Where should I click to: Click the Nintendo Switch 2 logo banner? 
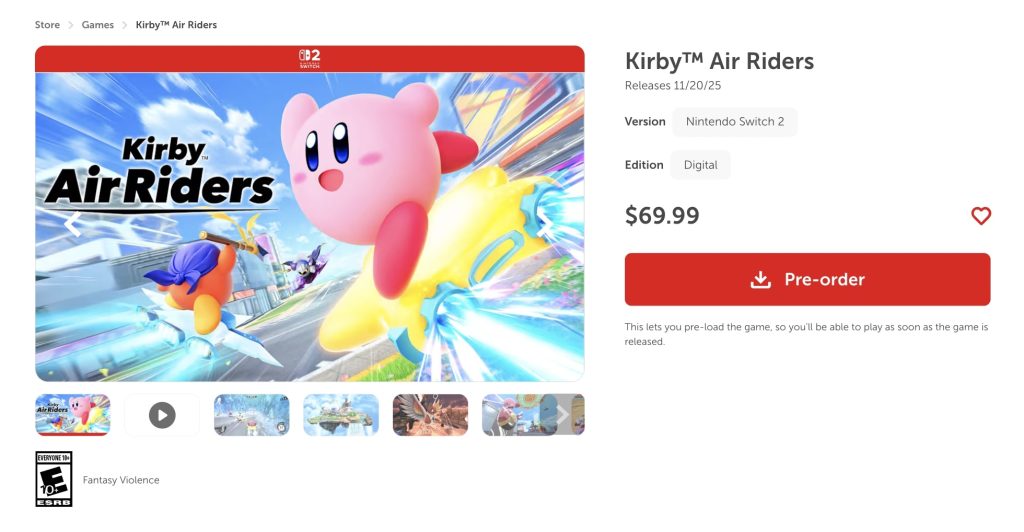point(310,59)
